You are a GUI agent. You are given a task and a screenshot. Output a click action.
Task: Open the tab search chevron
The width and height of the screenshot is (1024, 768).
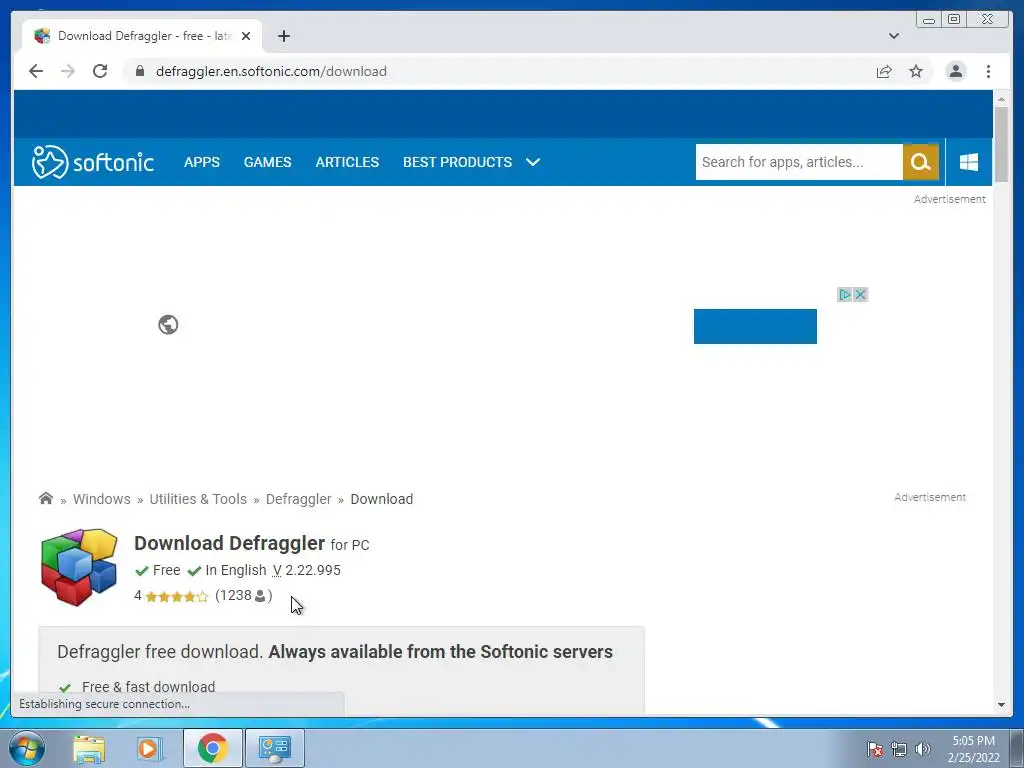(x=894, y=36)
